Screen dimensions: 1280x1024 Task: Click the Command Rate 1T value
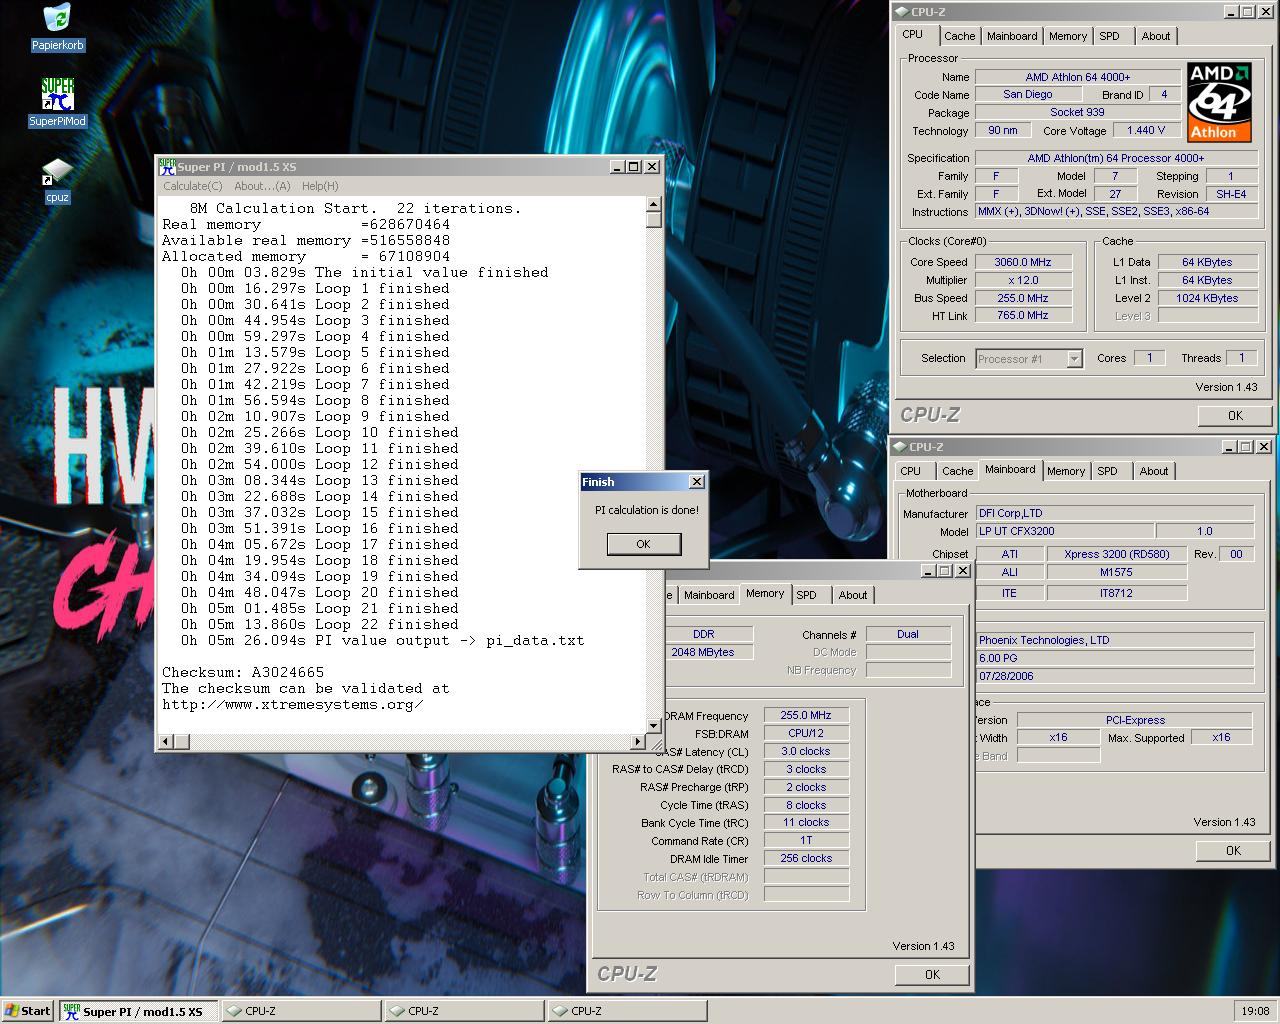[x=806, y=841]
